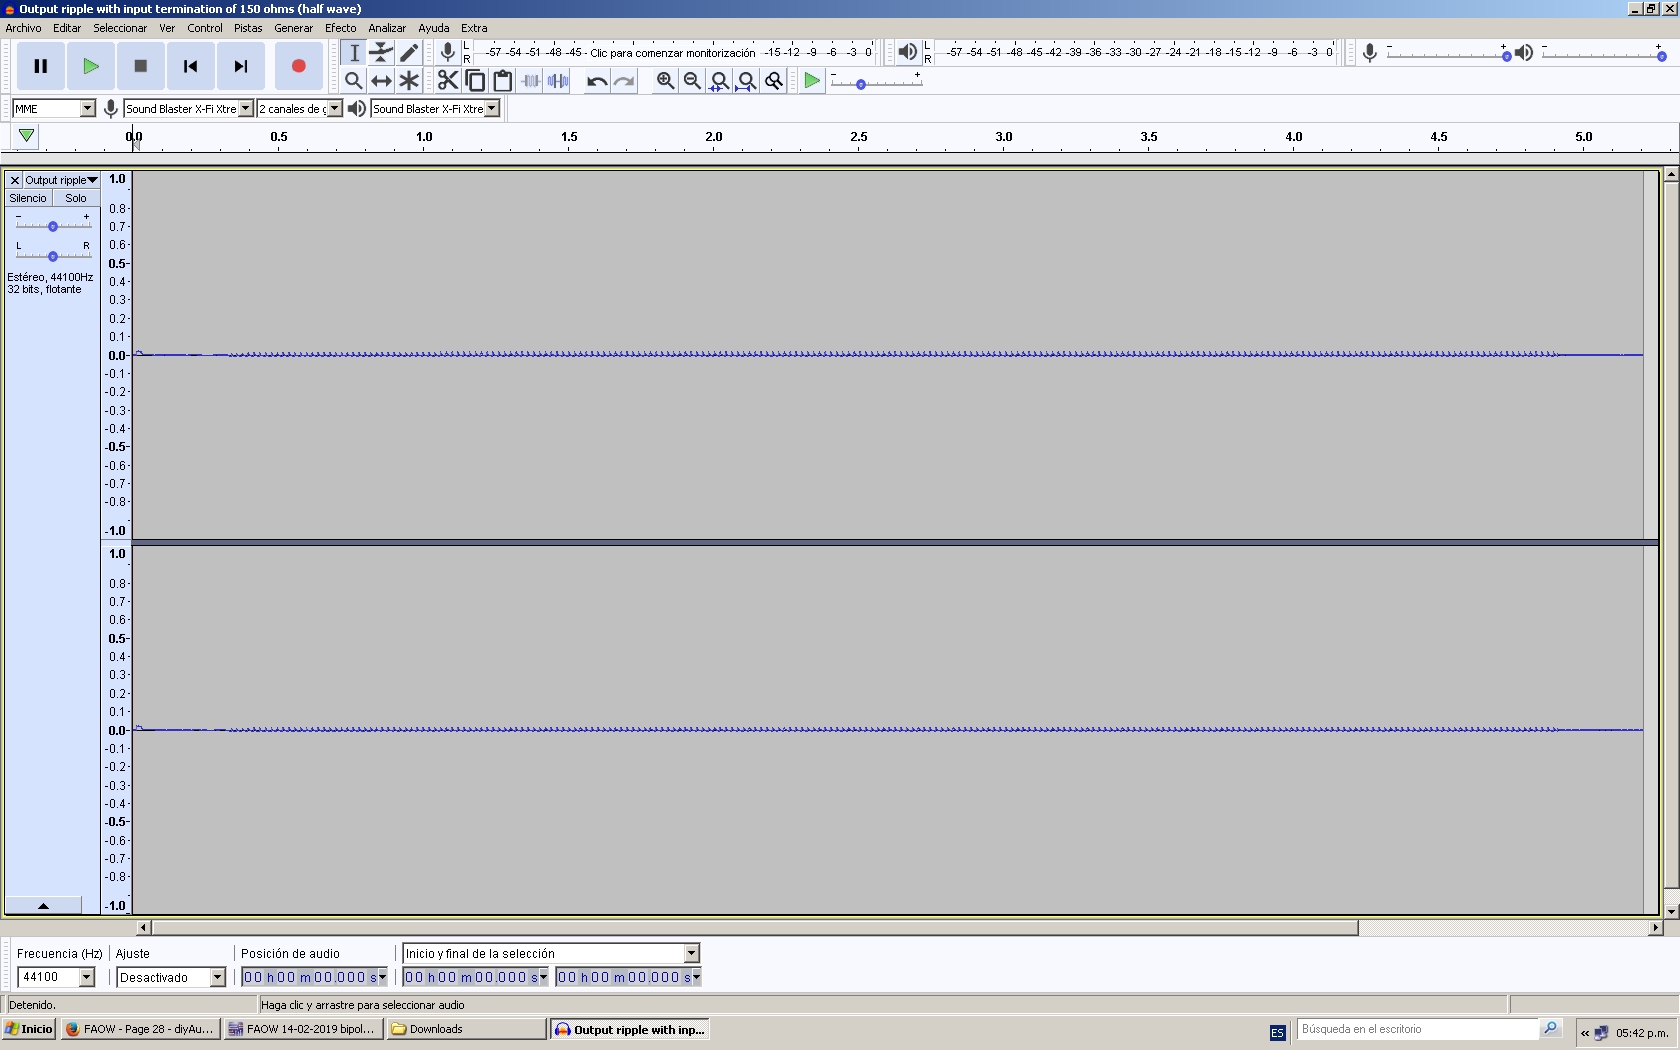Select the Envelope tool
This screenshot has height=1050, width=1680.
point(381,52)
